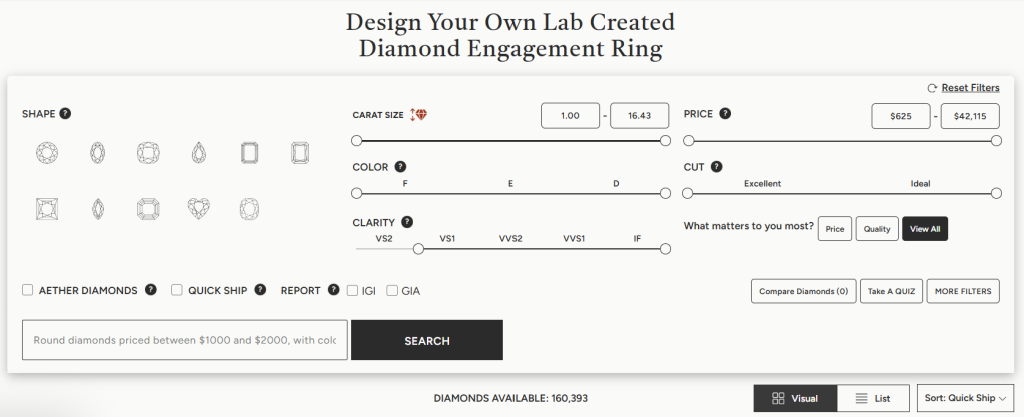Select the emerald cut diamond shape
1024x417 pixels.
(249, 153)
